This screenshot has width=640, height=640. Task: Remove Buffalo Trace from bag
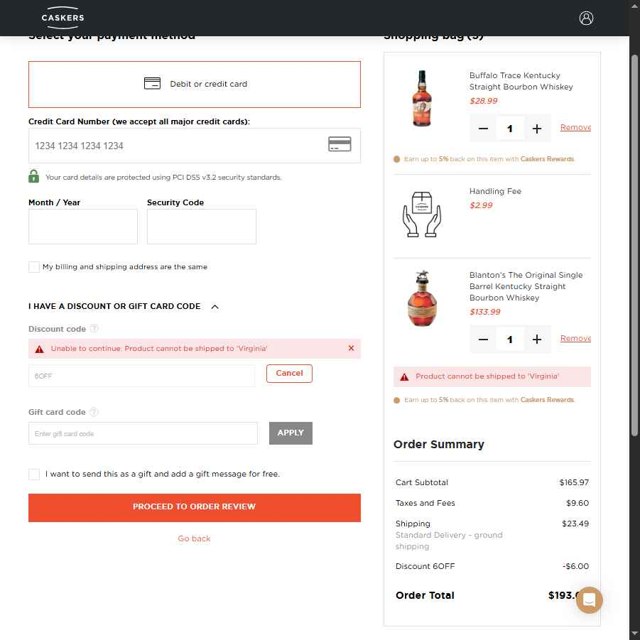(x=575, y=128)
